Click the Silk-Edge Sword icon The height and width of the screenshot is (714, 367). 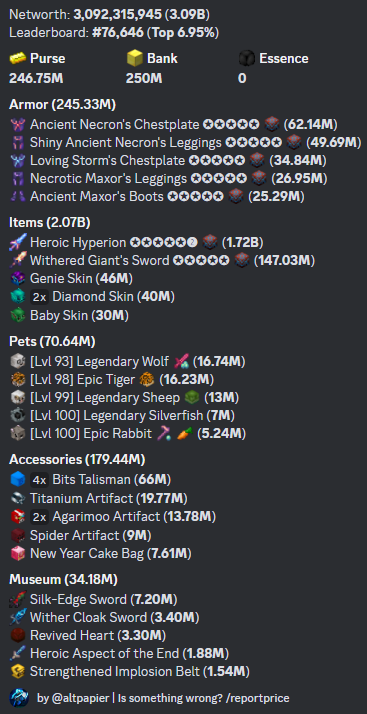[x=18, y=599]
